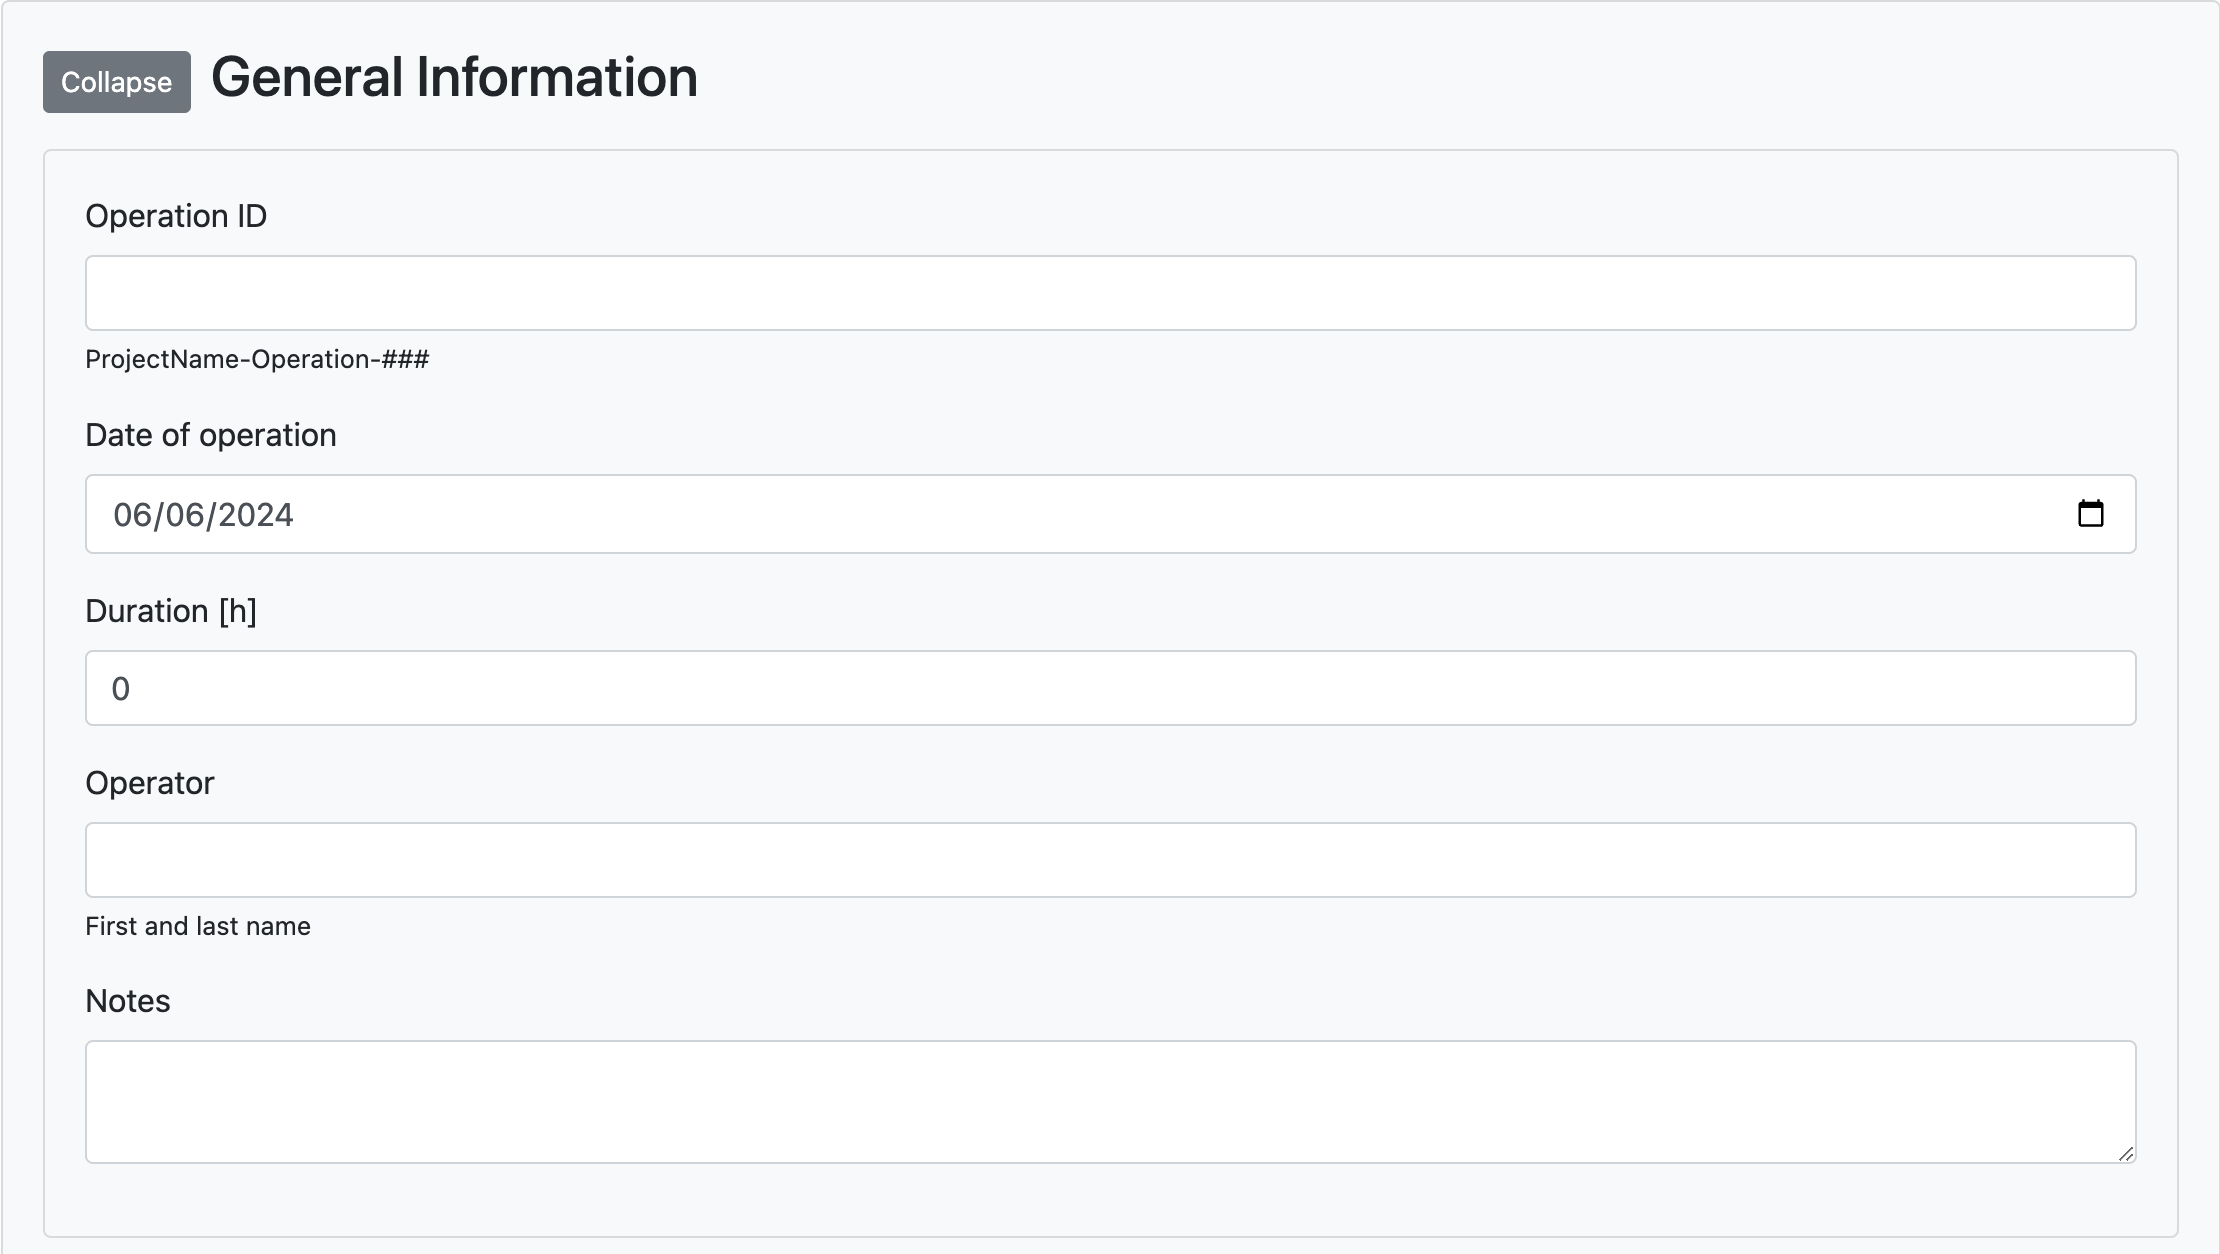
Task: Open the calendar date picker icon
Action: (2090, 514)
